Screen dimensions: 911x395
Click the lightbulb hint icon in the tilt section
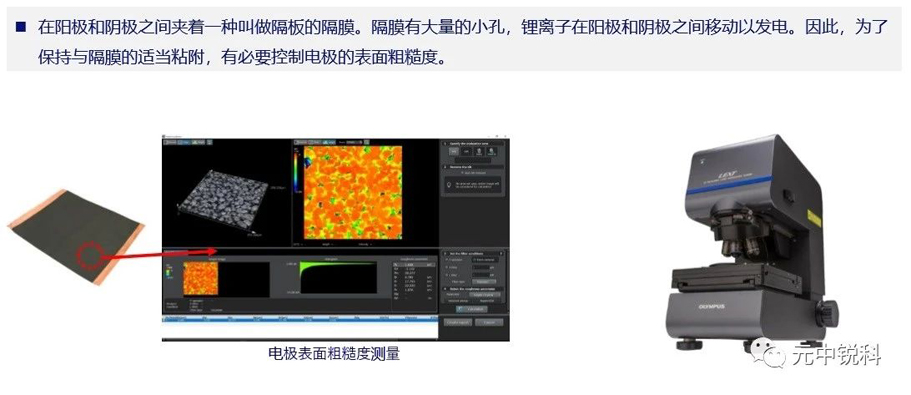pos(449,185)
